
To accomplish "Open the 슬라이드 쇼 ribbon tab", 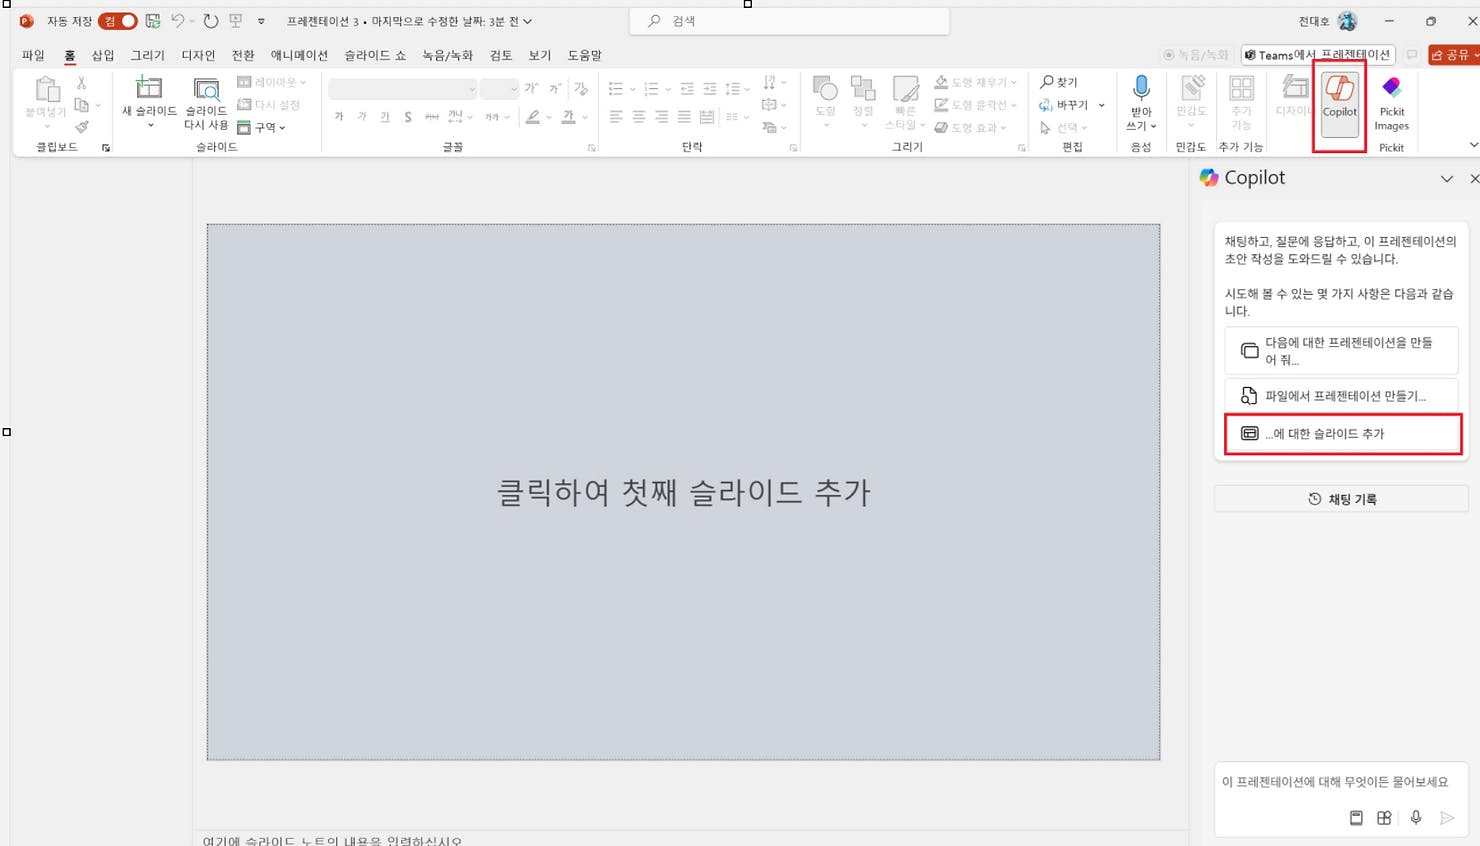I will pos(374,55).
